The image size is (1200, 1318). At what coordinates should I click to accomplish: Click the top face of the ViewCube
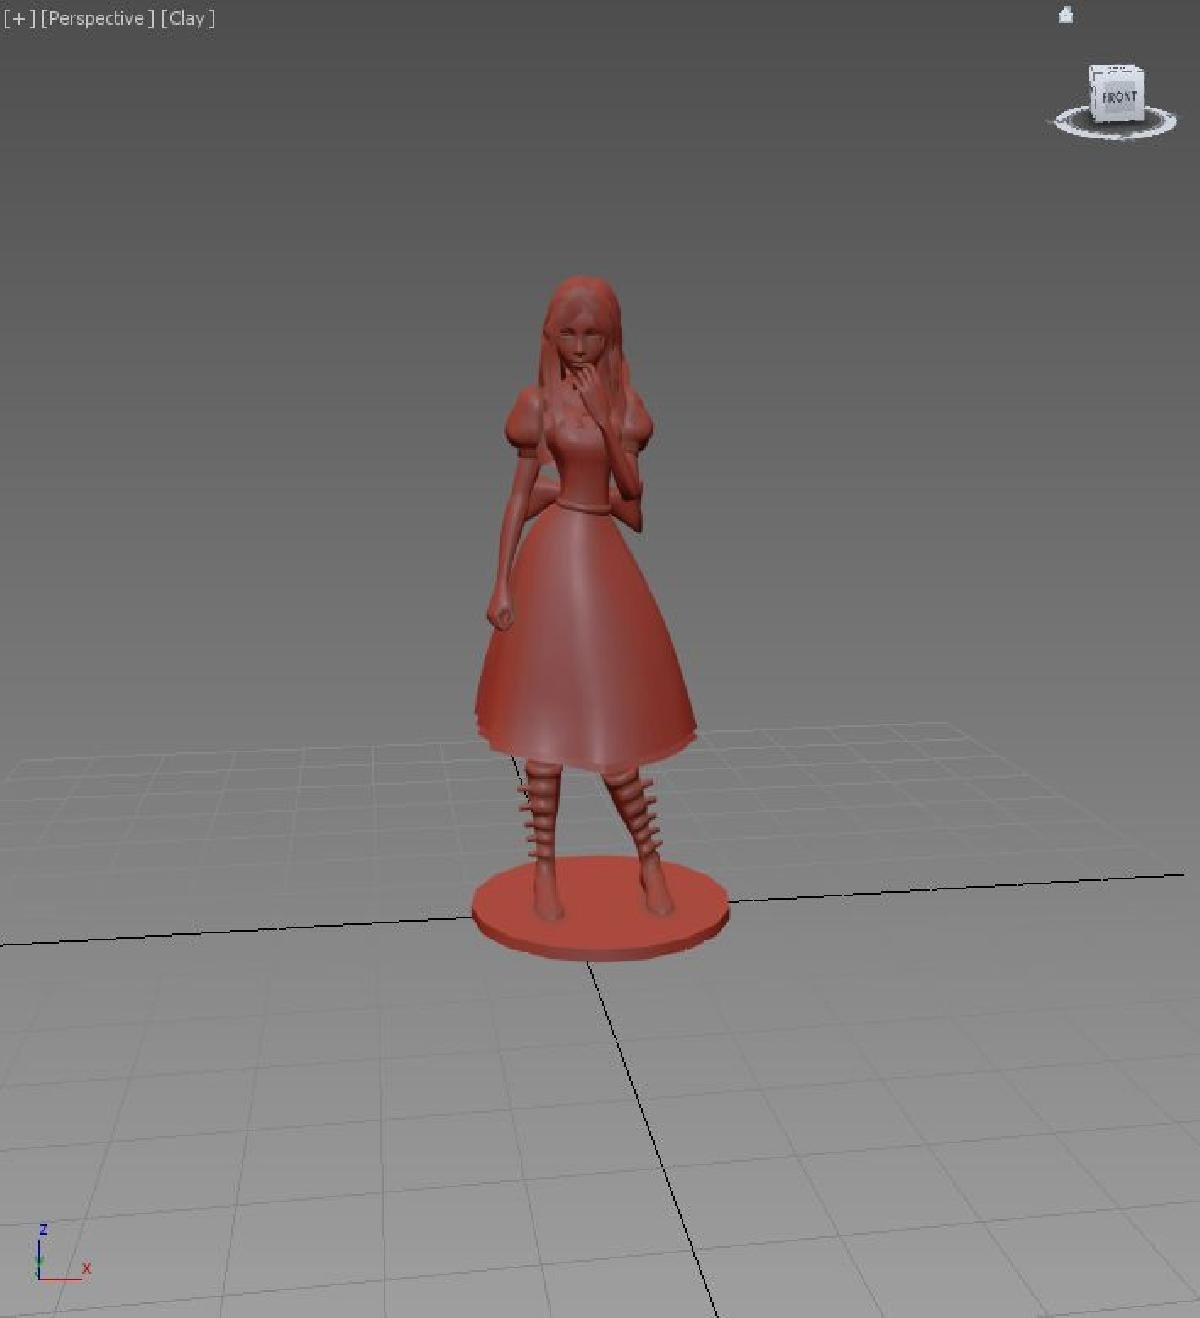1118,69
